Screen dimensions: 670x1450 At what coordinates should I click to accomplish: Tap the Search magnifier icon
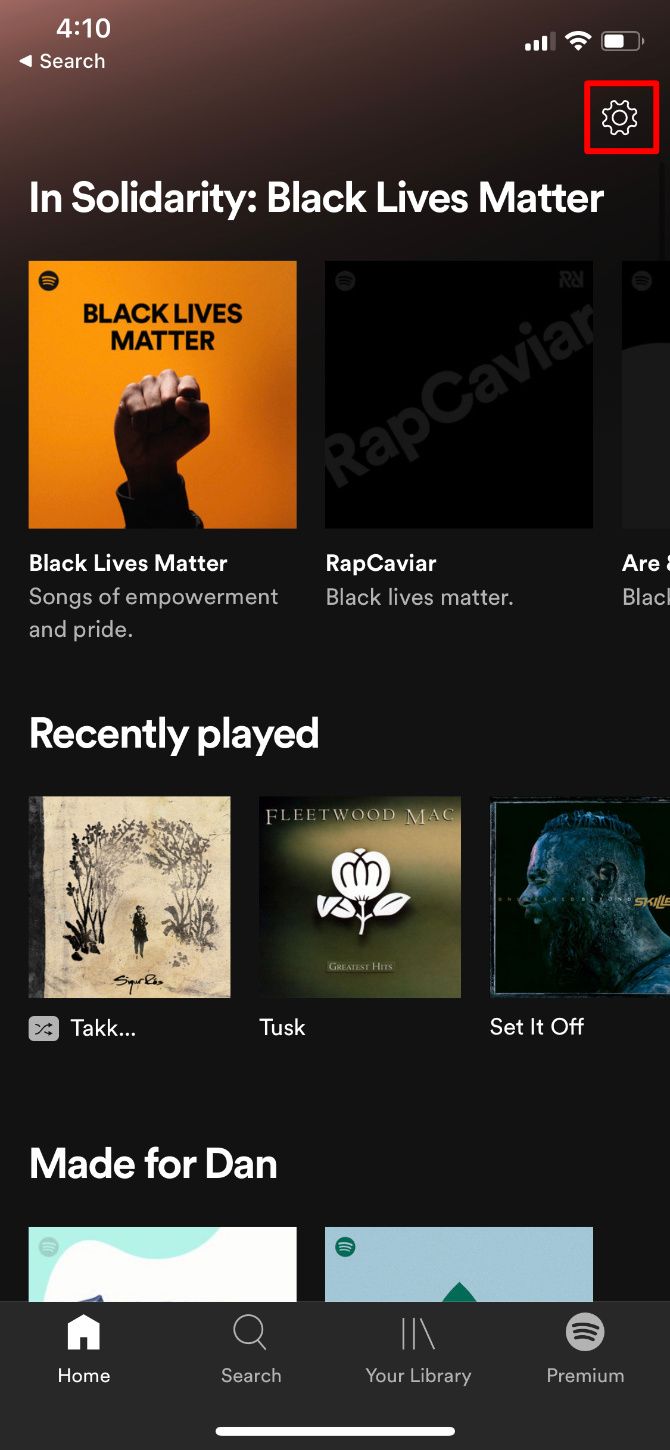click(x=250, y=1333)
